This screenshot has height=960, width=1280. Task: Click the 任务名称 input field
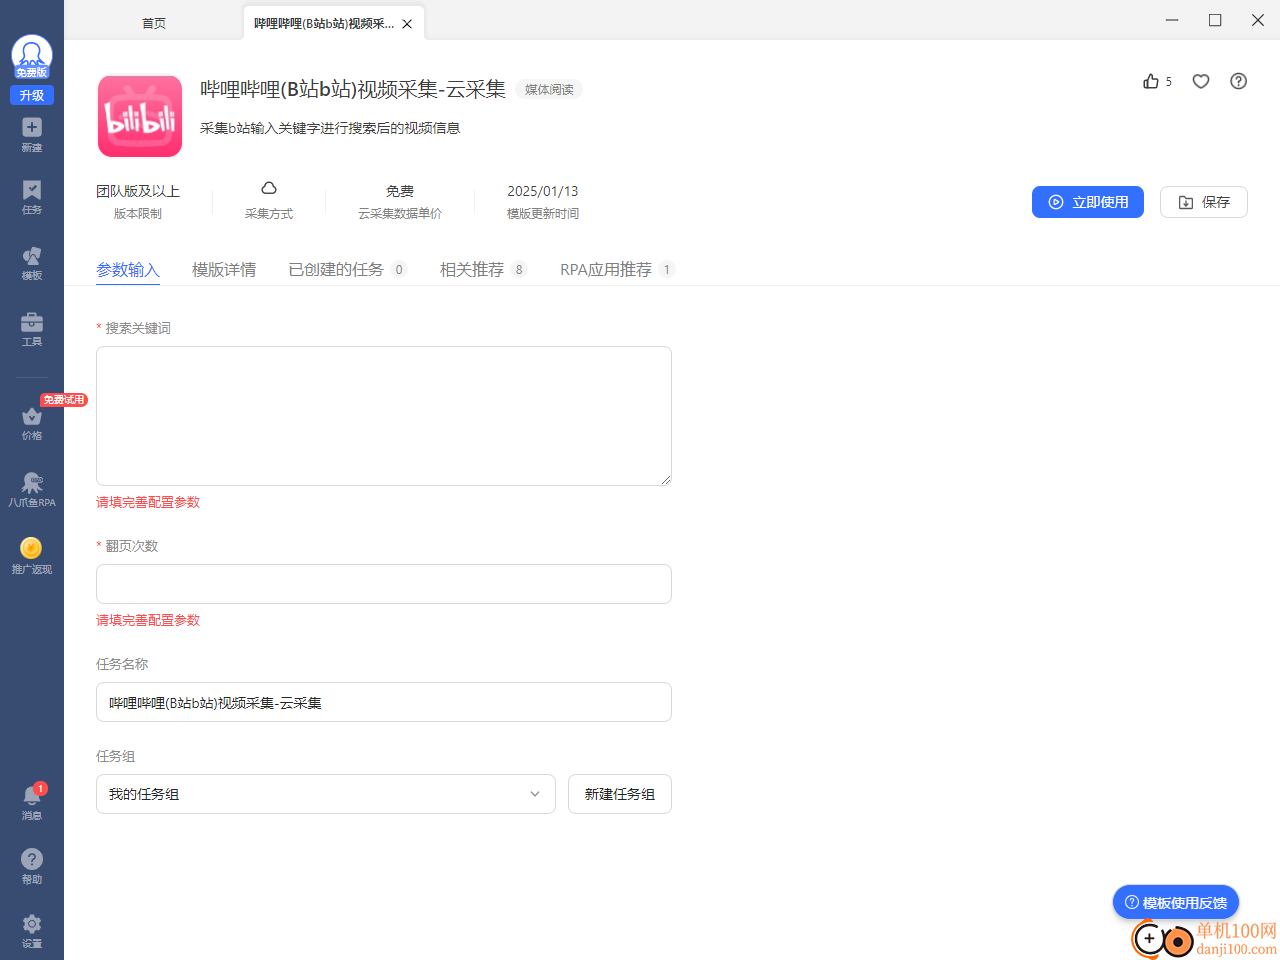[384, 702]
